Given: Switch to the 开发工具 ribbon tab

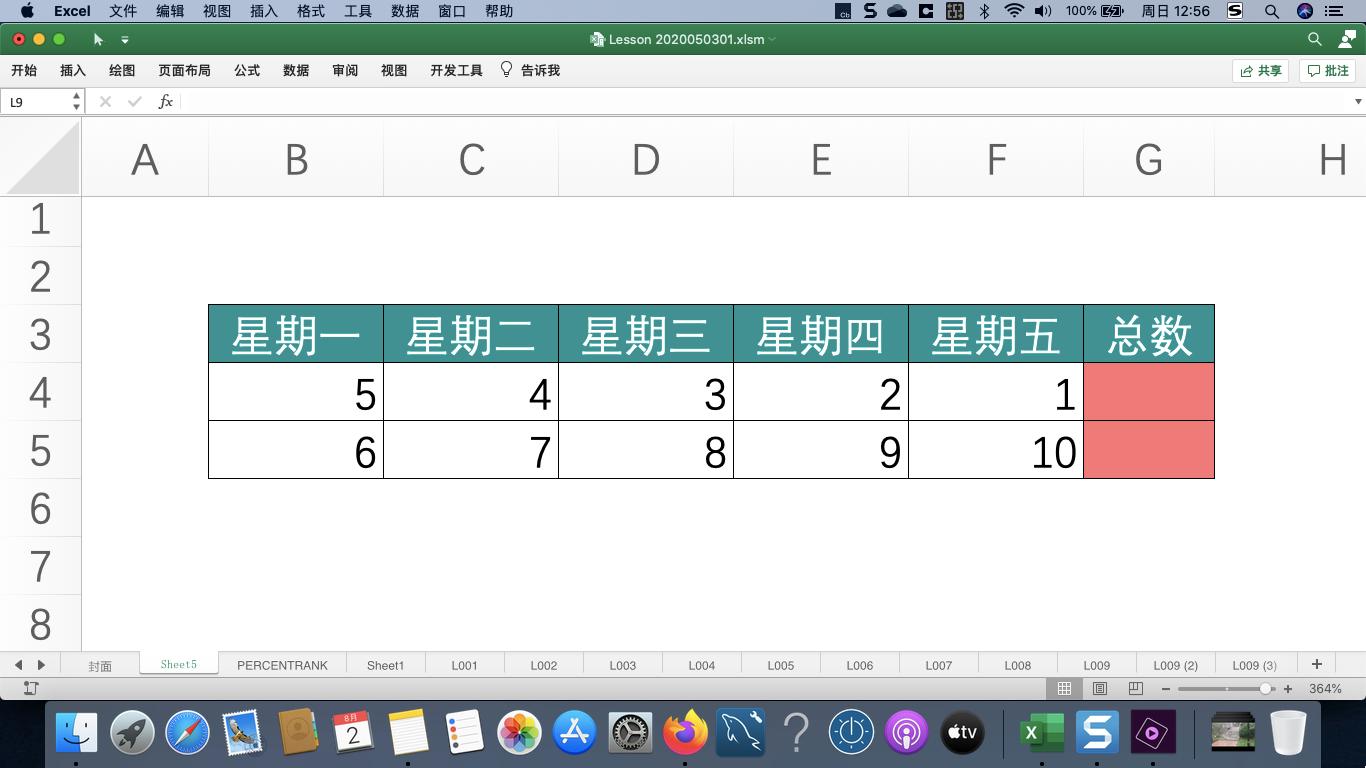Looking at the screenshot, I should coord(455,70).
